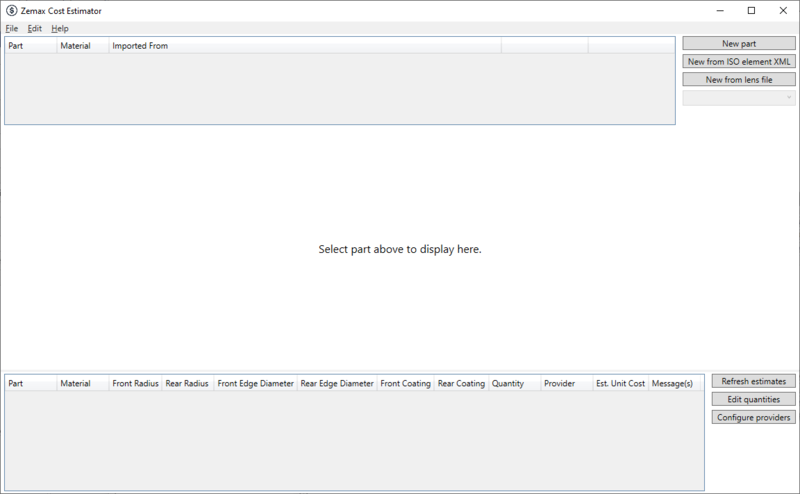The width and height of the screenshot is (800, 494).
Task: Click the Est. Unit Cost column header
Action: point(620,383)
